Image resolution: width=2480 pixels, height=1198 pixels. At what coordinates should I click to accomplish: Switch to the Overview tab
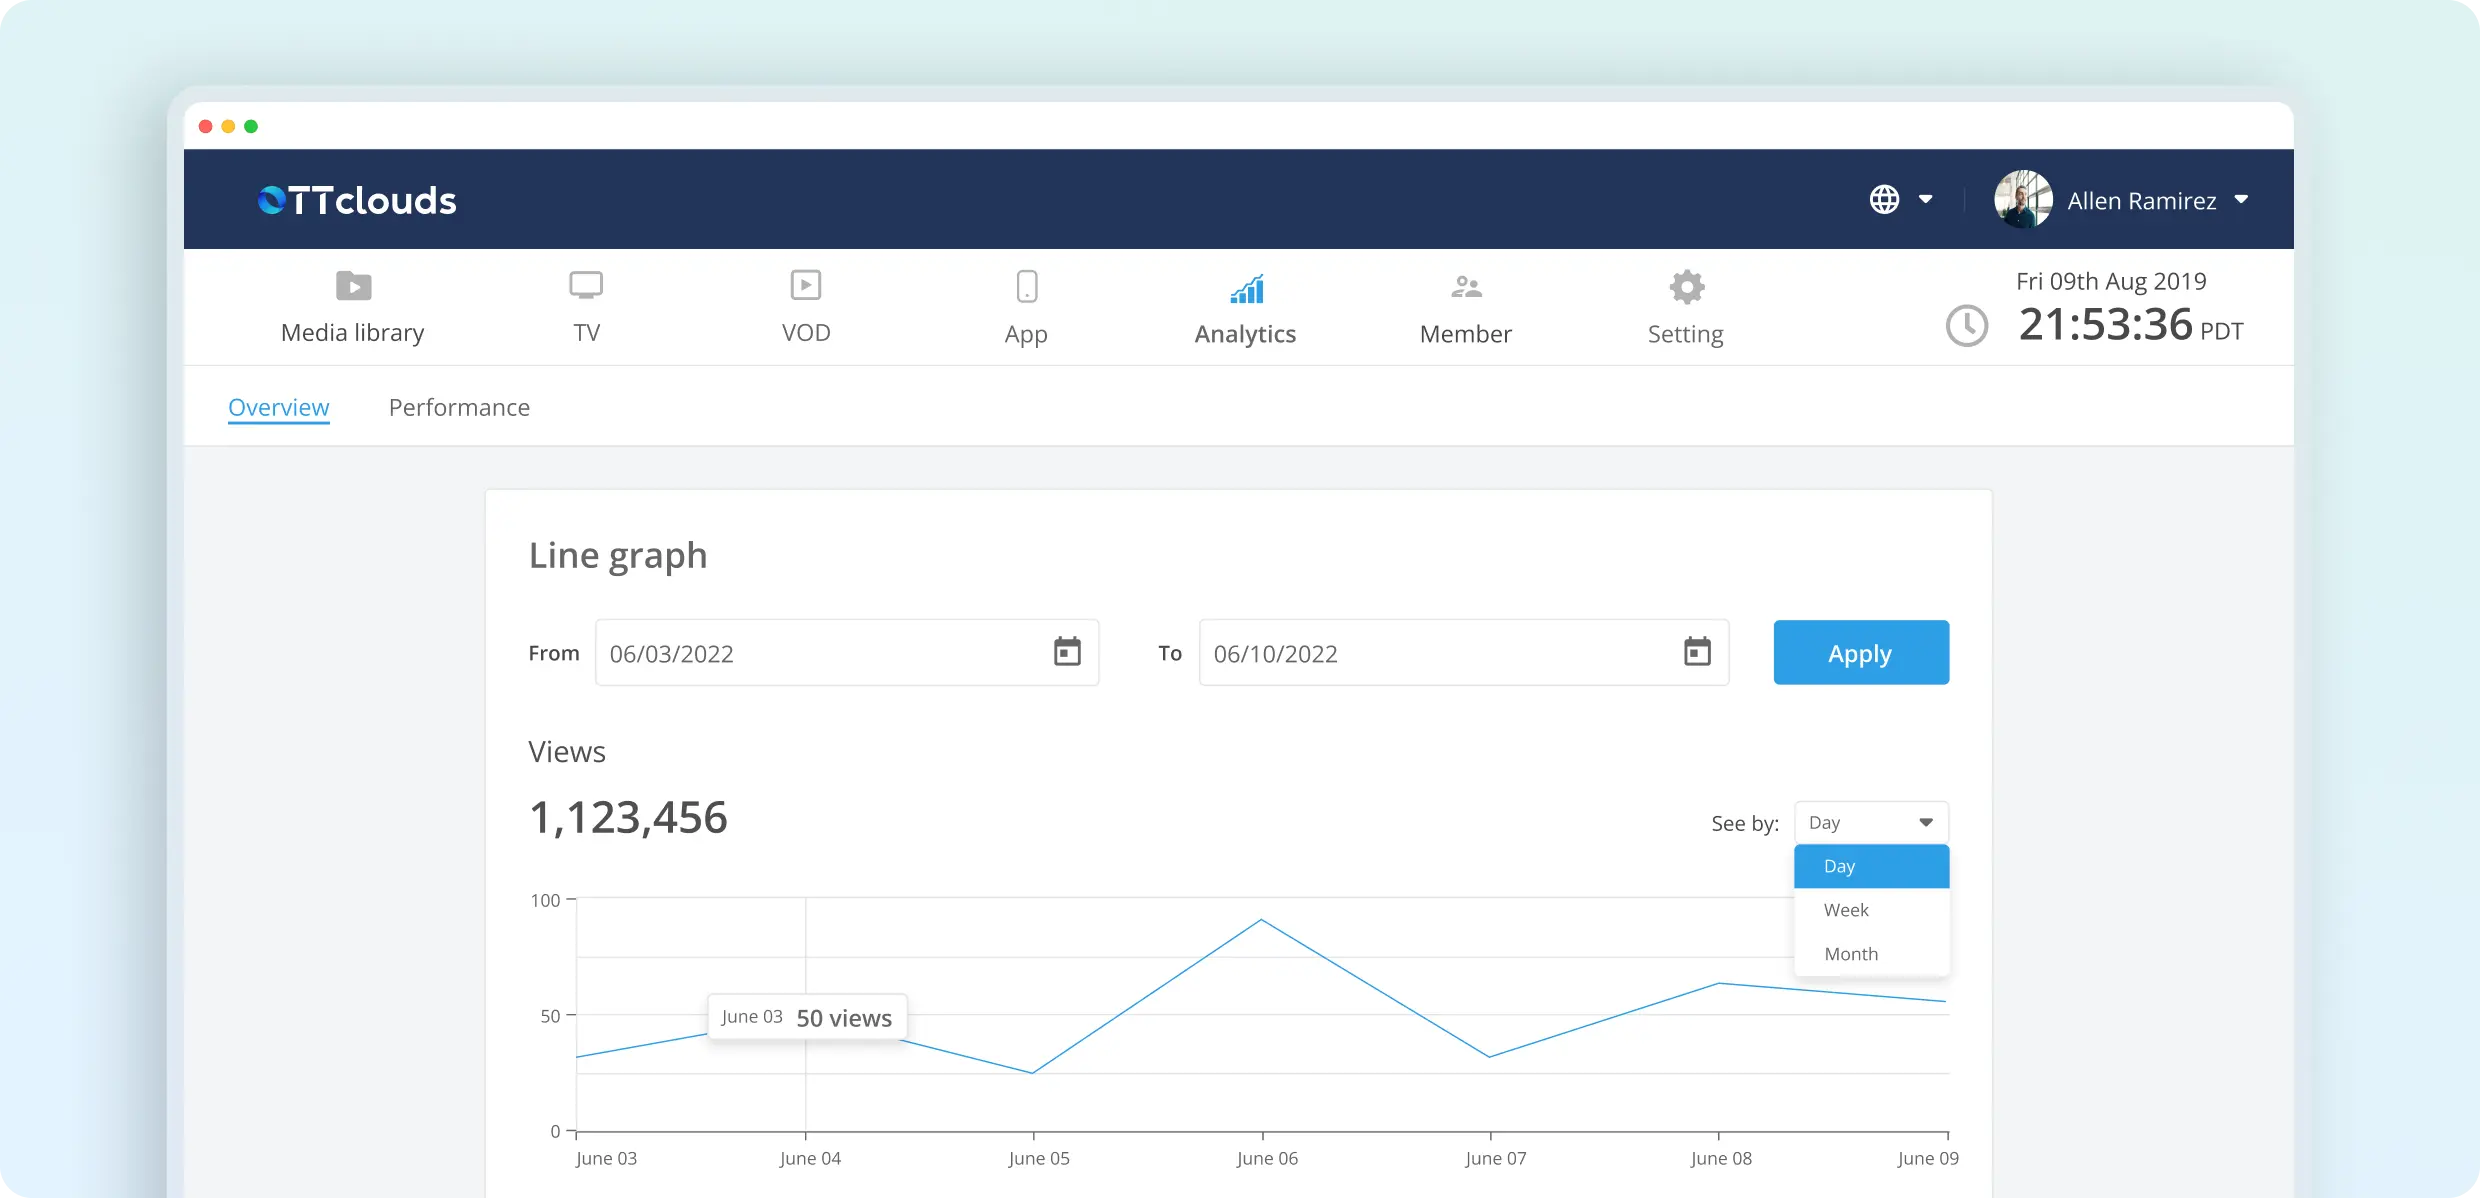tap(278, 407)
